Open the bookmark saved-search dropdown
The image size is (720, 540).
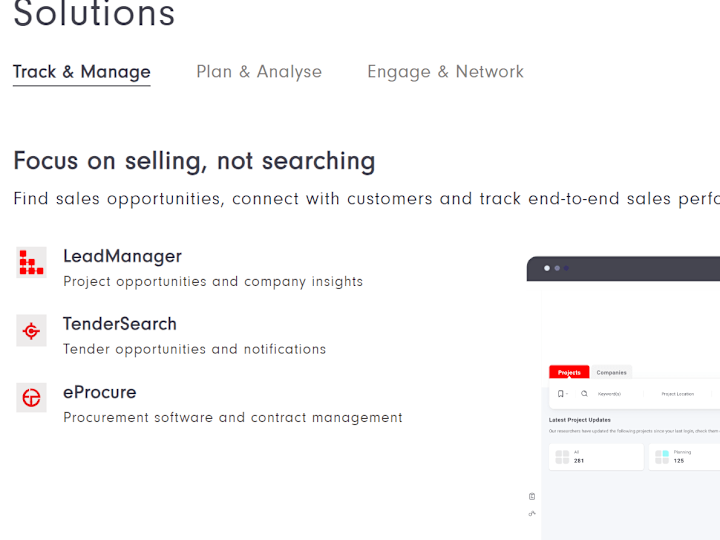pos(562,394)
